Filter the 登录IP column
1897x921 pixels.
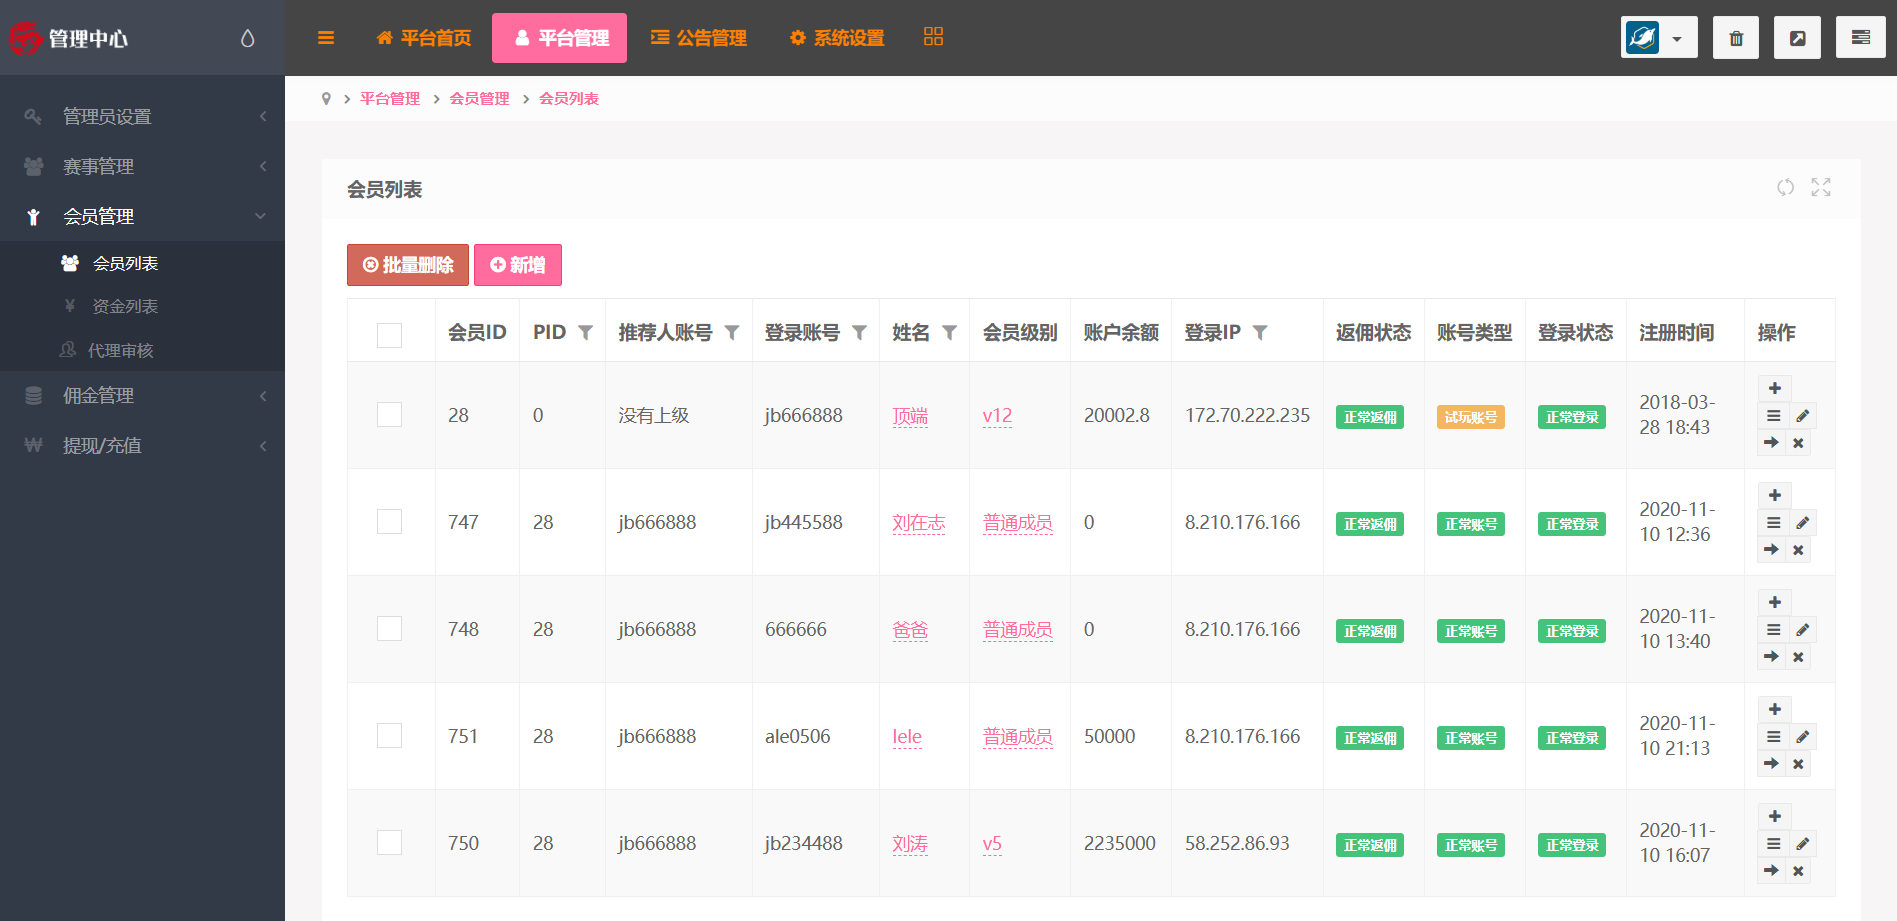point(1260,332)
